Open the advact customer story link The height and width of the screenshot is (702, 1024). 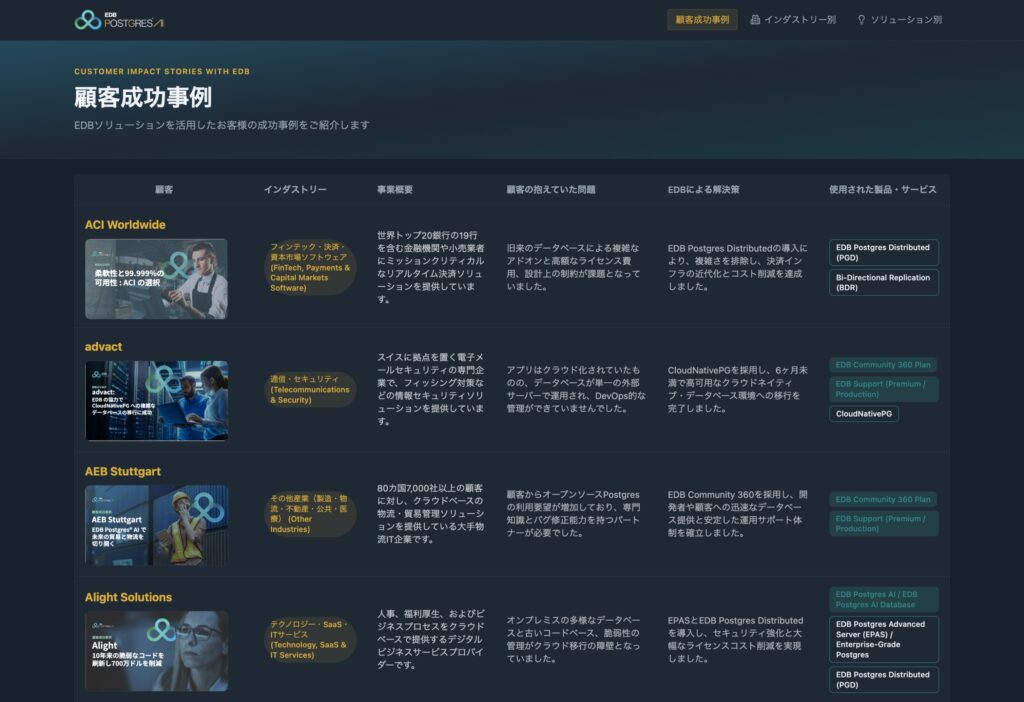pyautogui.click(x=103, y=347)
